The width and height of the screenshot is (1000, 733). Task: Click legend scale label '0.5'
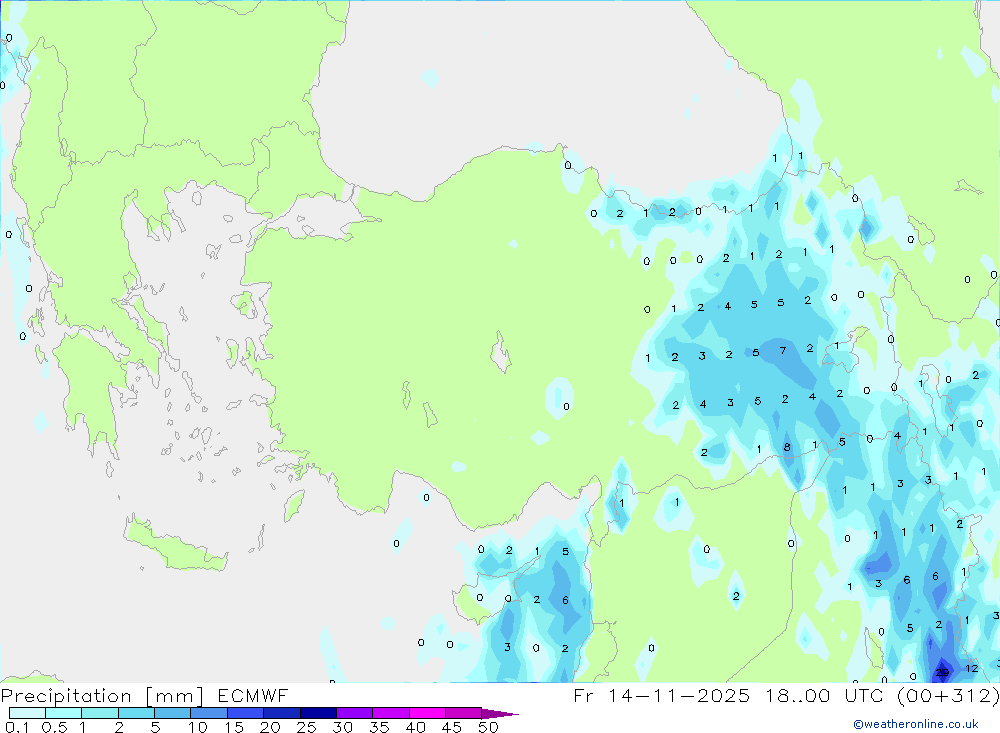click(x=54, y=727)
